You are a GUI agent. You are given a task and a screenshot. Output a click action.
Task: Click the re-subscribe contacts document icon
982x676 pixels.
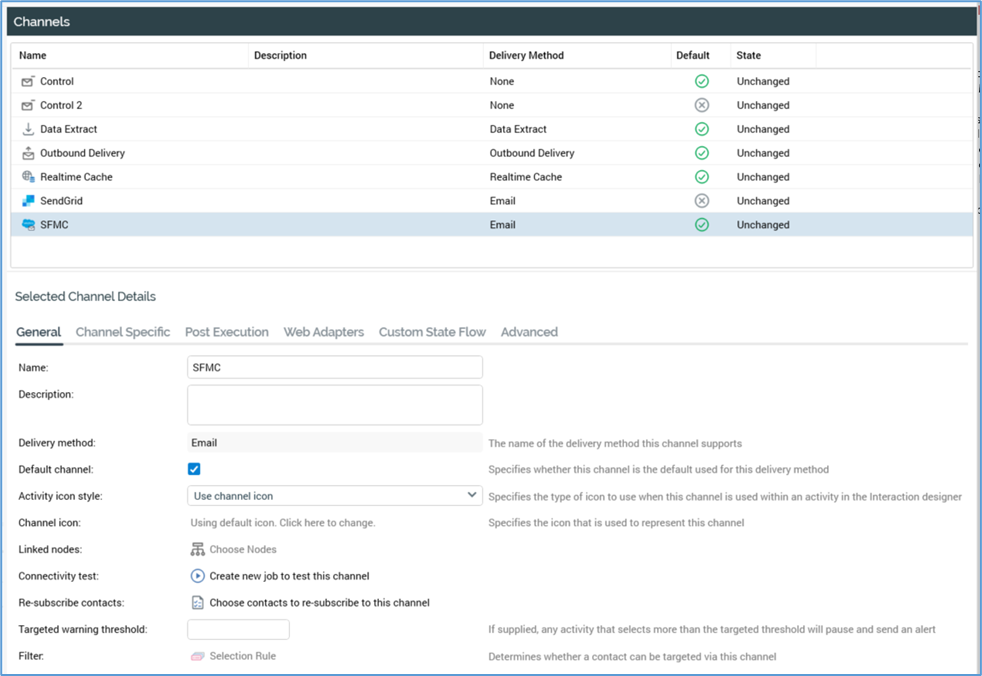pyautogui.click(x=197, y=603)
